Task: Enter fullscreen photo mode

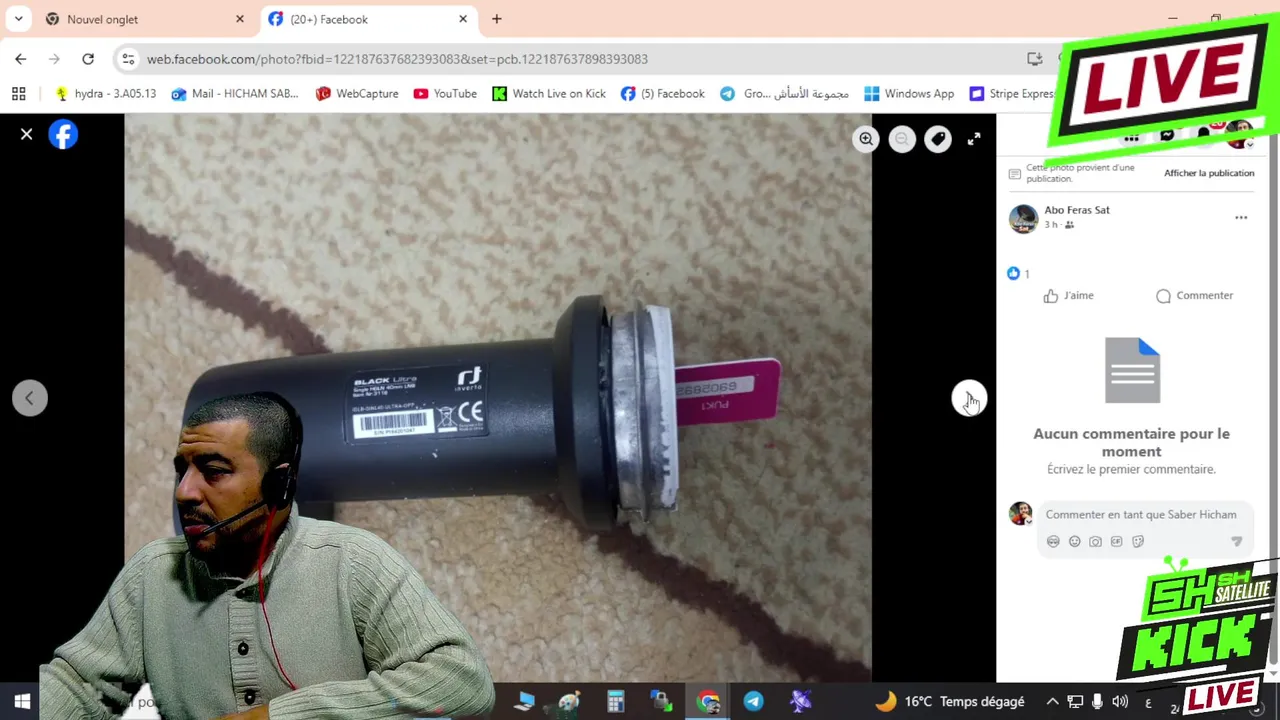Action: tap(974, 139)
